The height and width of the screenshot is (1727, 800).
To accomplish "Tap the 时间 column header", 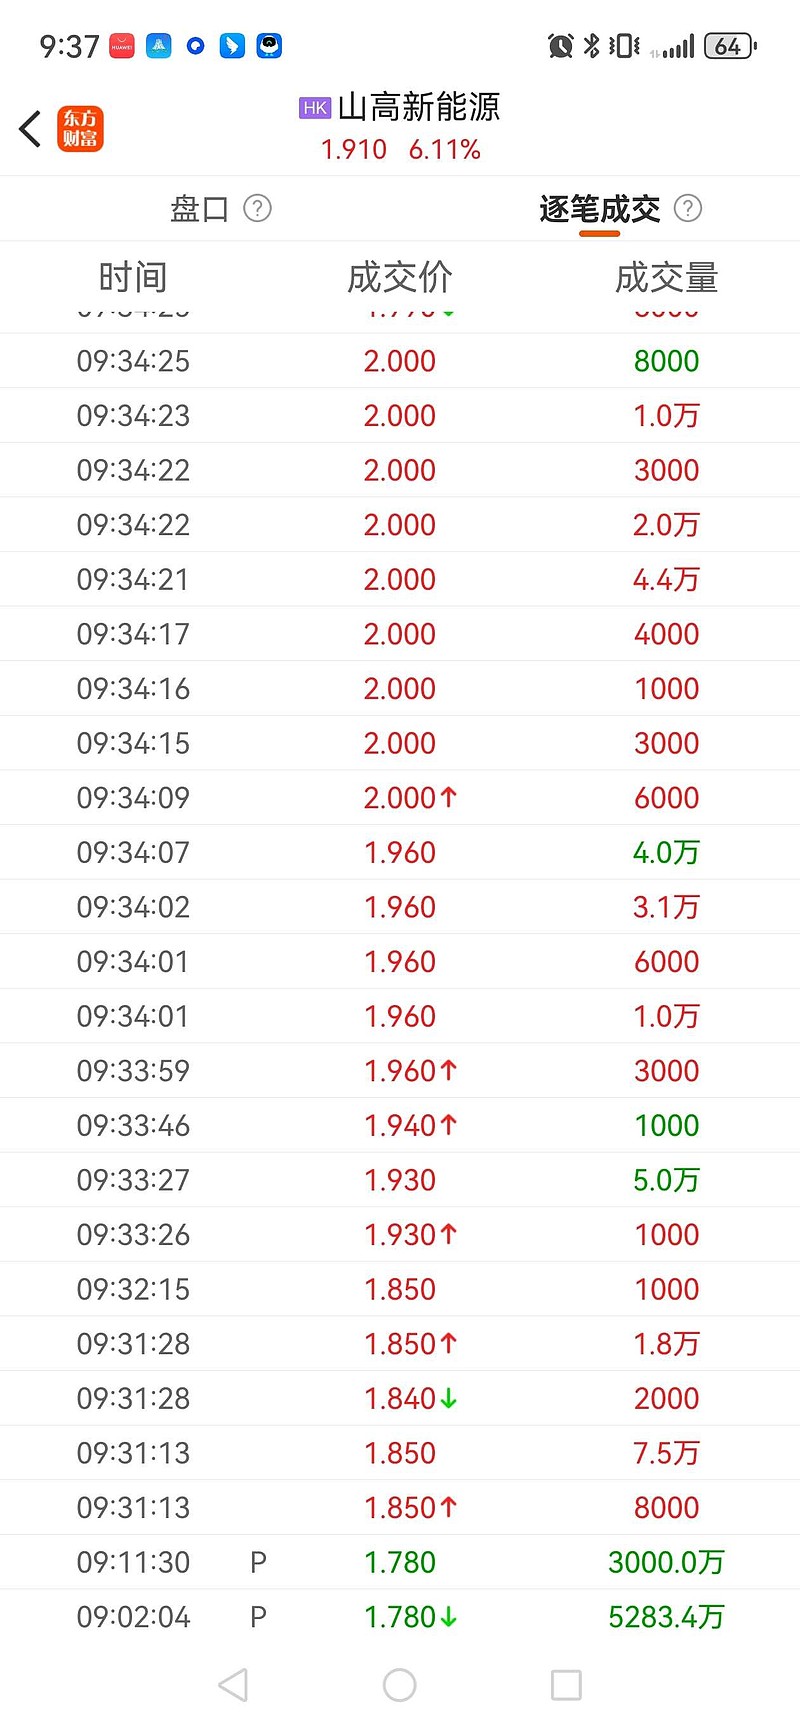I will [133, 277].
